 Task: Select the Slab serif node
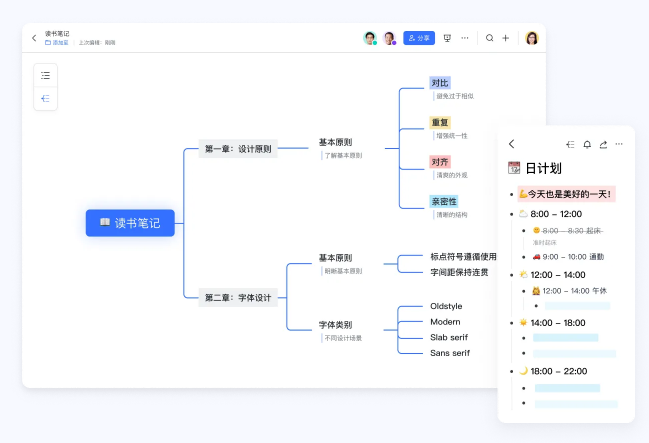pyautogui.click(x=449, y=337)
